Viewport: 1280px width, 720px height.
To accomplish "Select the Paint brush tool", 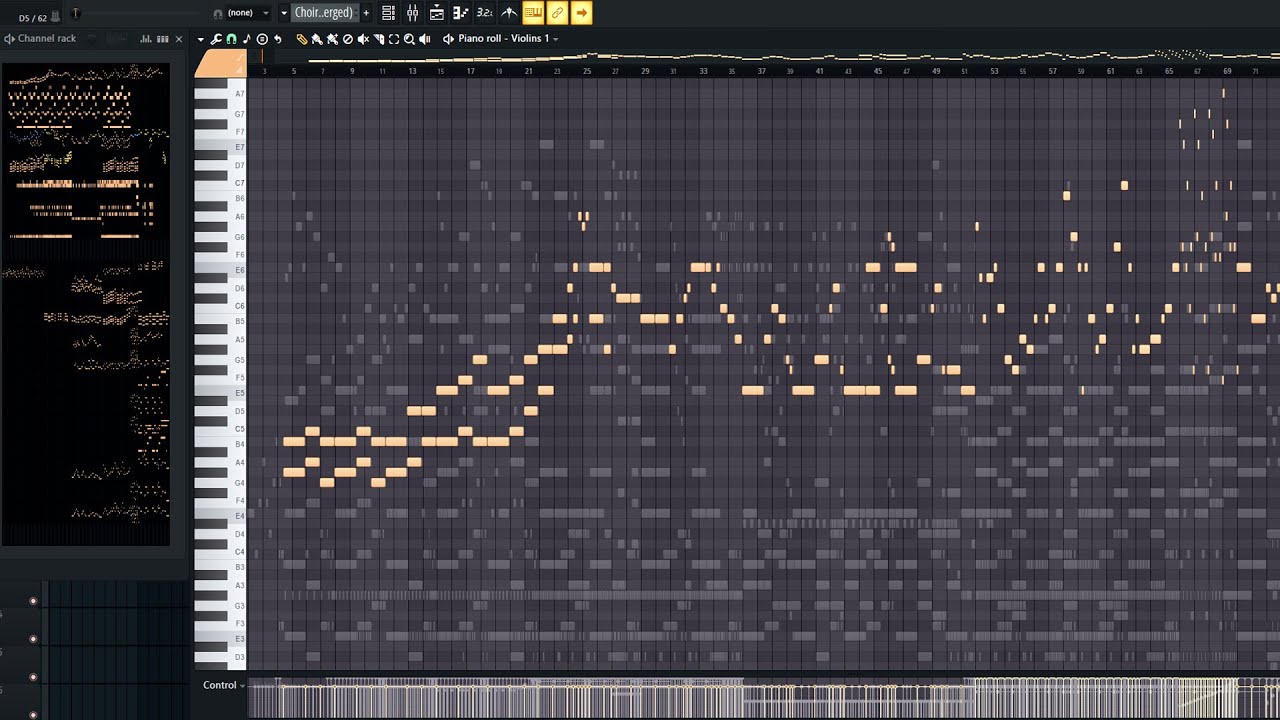I will pyautogui.click(x=317, y=39).
